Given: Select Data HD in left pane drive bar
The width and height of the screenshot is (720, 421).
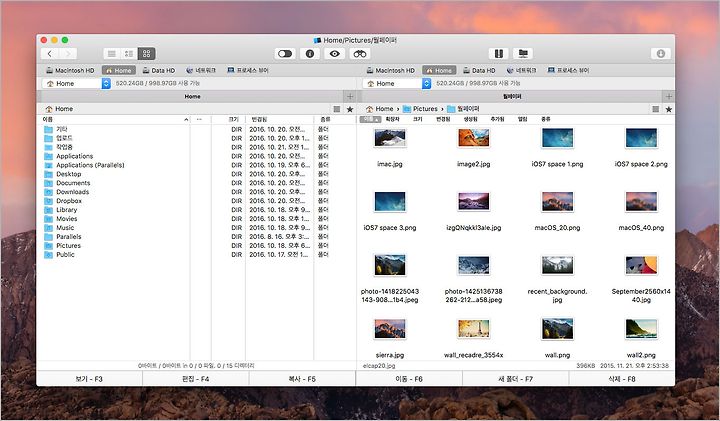Looking at the screenshot, I should (159, 70).
